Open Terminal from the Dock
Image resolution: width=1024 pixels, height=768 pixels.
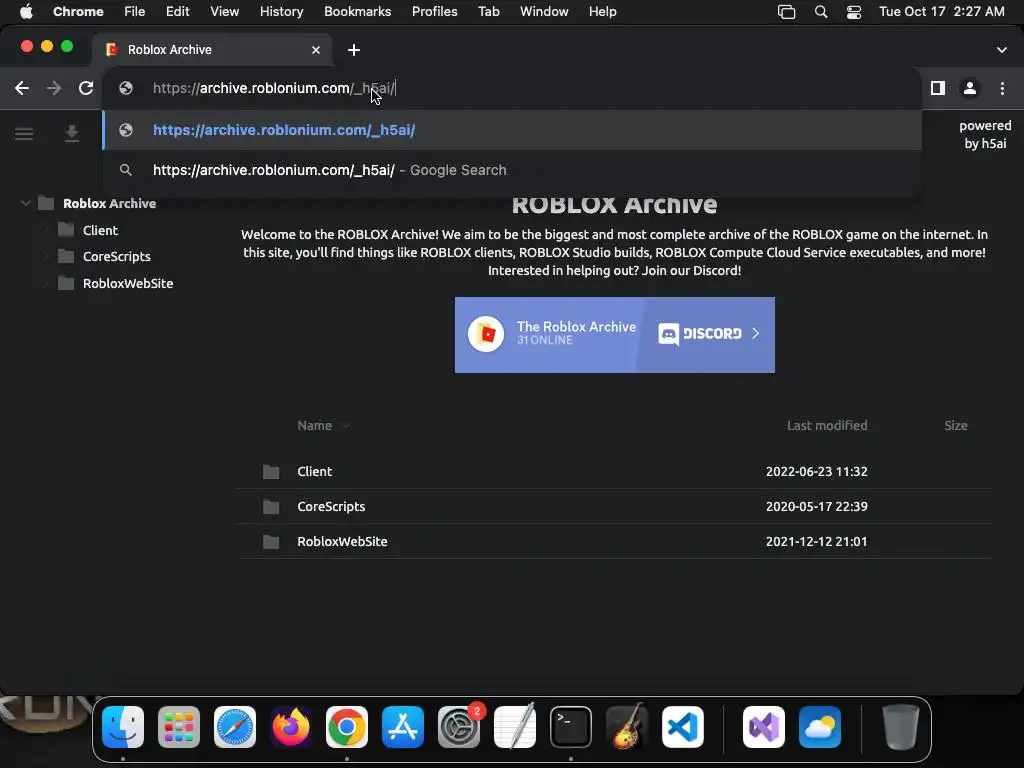point(571,727)
